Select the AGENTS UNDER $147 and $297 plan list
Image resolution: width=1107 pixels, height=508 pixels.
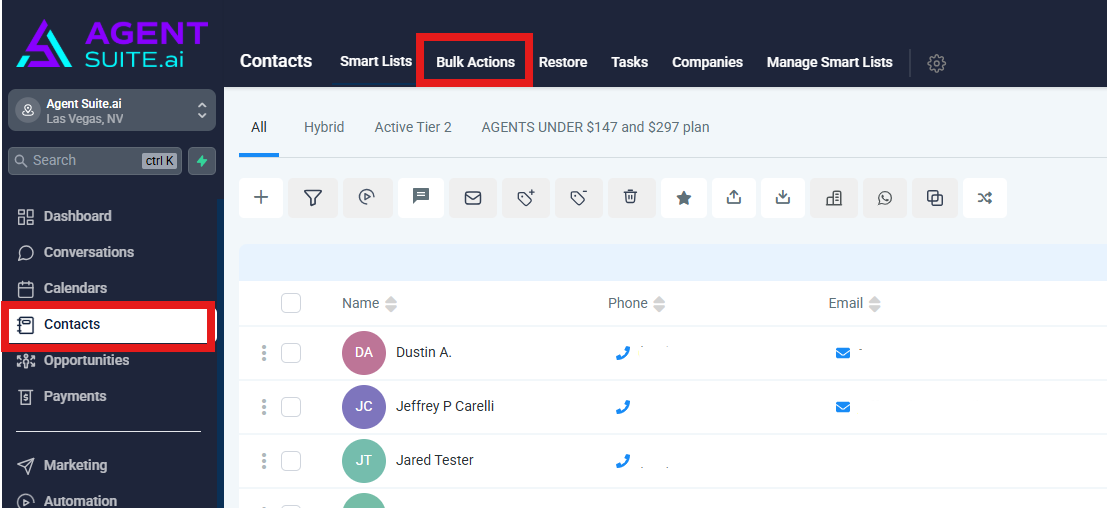pos(595,128)
